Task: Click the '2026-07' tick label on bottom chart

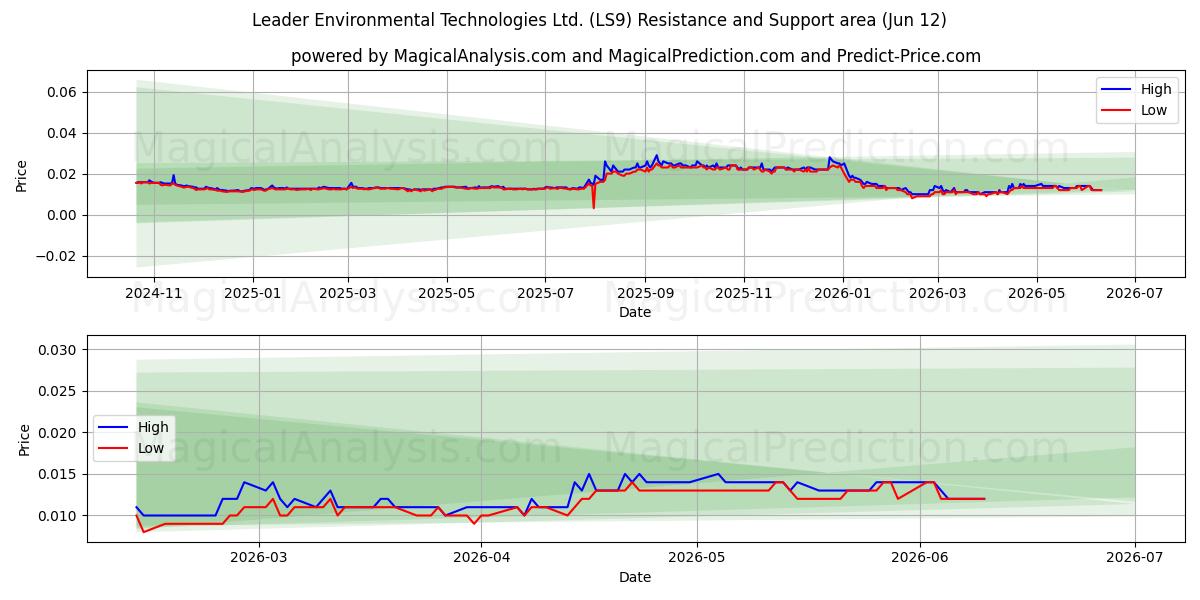Action: [1135, 559]
